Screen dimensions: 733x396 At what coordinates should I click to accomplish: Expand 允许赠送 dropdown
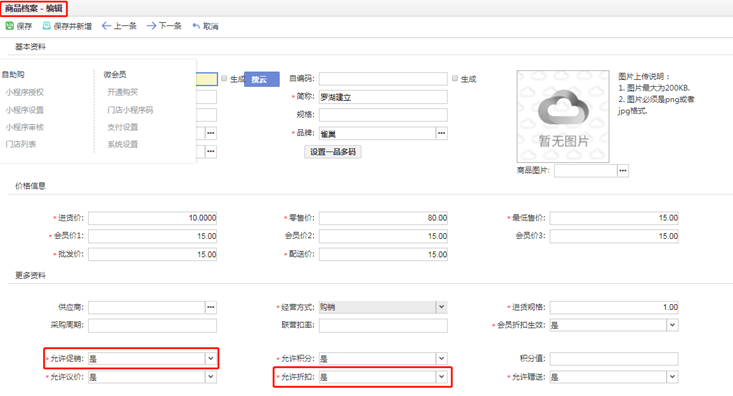(672, 377)
